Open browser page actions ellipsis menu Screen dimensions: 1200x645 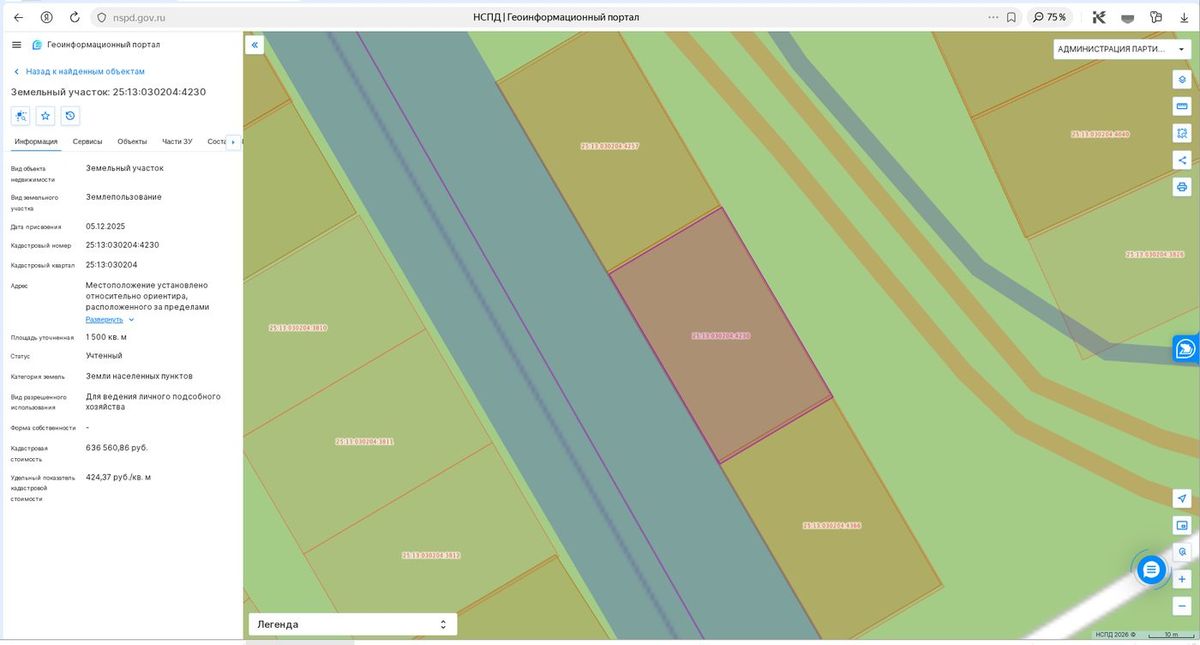pyautogui.click(x=993, y=17)
